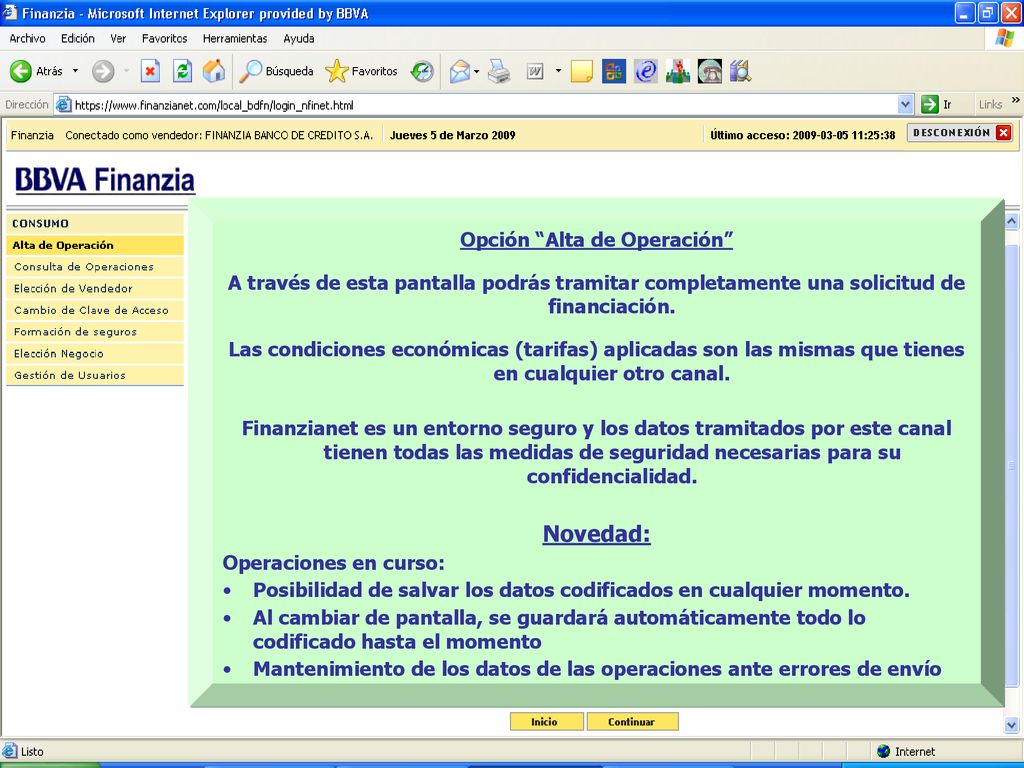Open Formación de seguros
The width and height of the screenshot is (1024, 768).
95,332
